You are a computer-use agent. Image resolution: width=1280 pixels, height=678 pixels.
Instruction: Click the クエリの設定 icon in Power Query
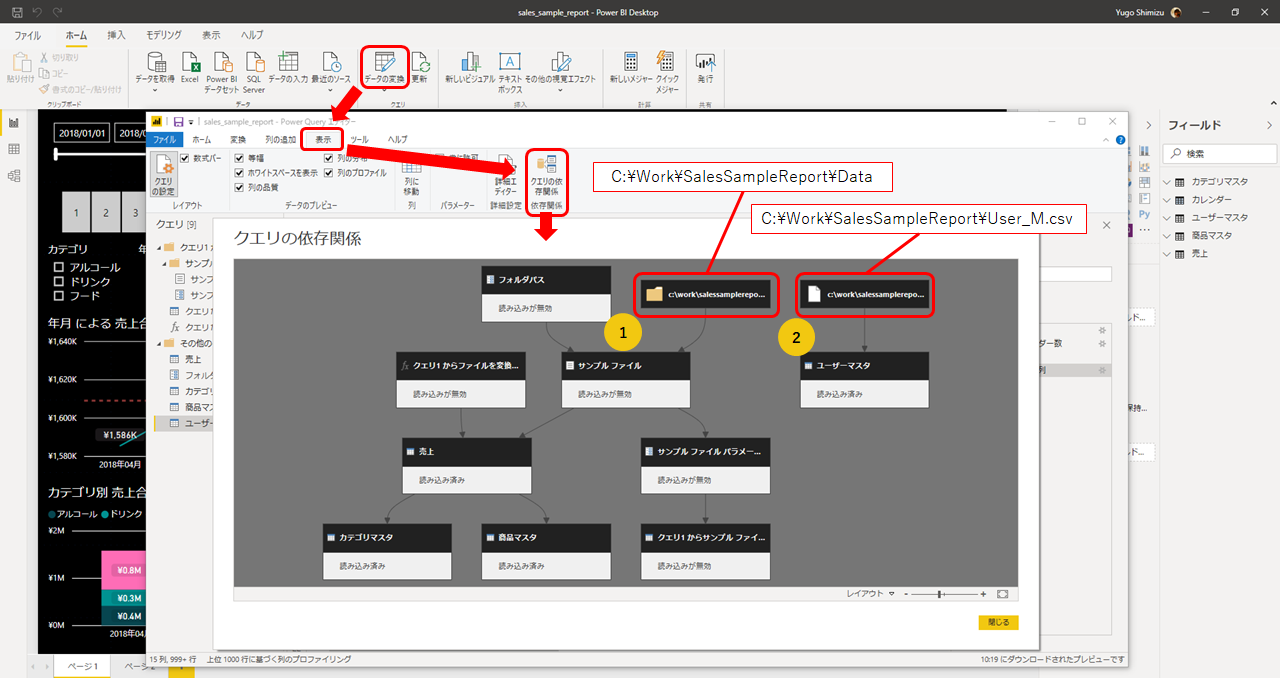click(162, 176)
